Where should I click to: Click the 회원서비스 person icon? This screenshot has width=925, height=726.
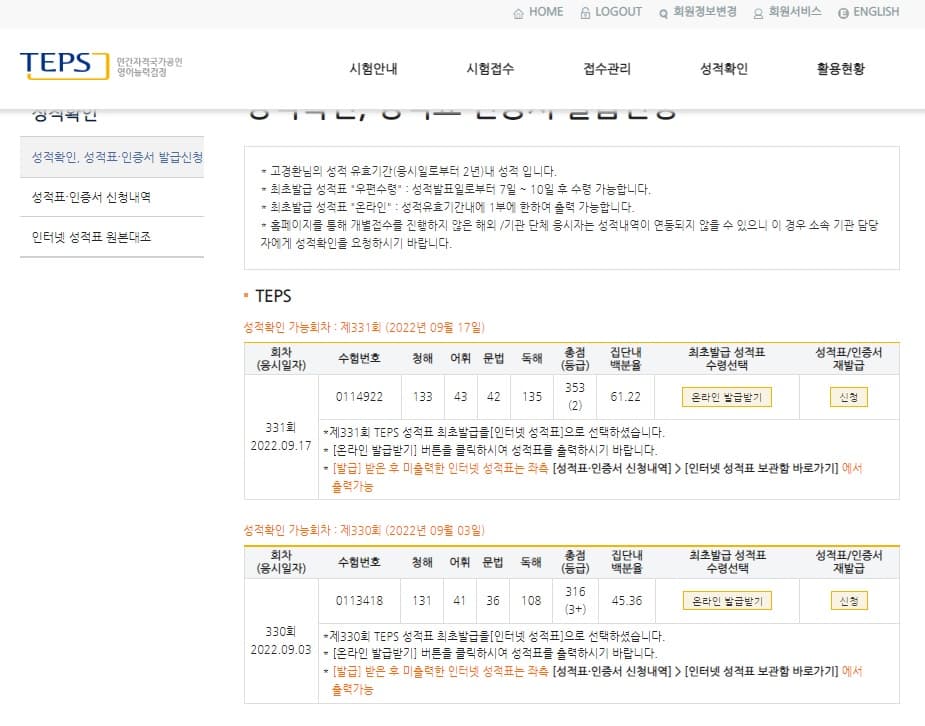coord(758,14)
